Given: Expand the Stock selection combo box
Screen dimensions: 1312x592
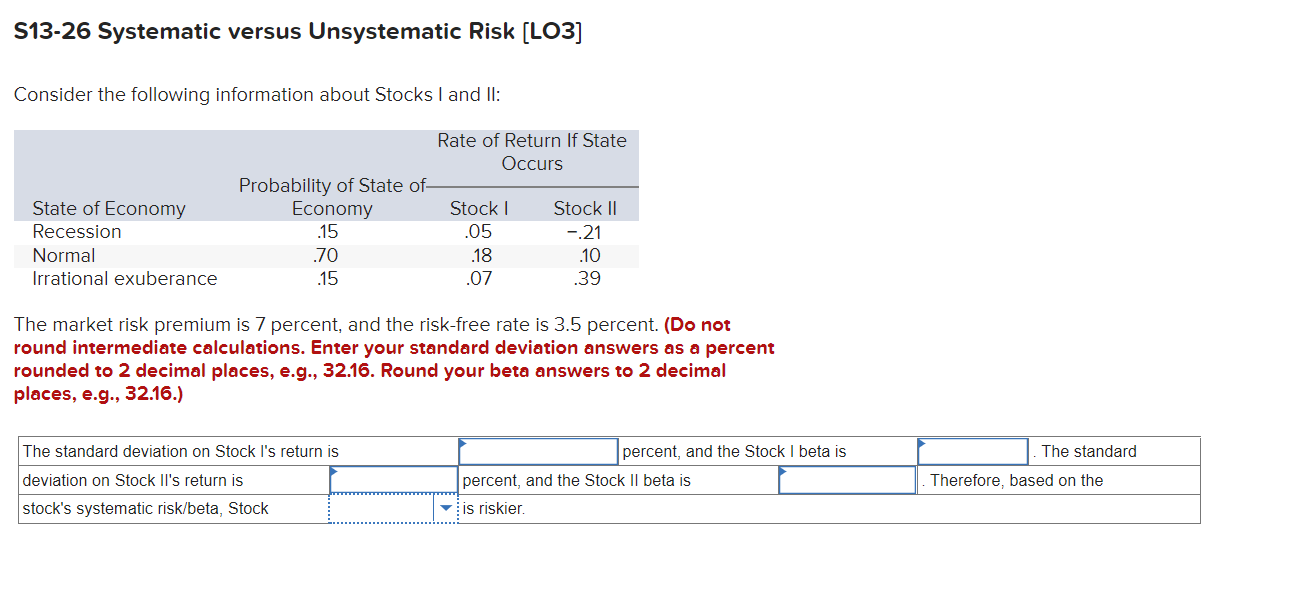Looking at the screenshot, I should [393, 508].
